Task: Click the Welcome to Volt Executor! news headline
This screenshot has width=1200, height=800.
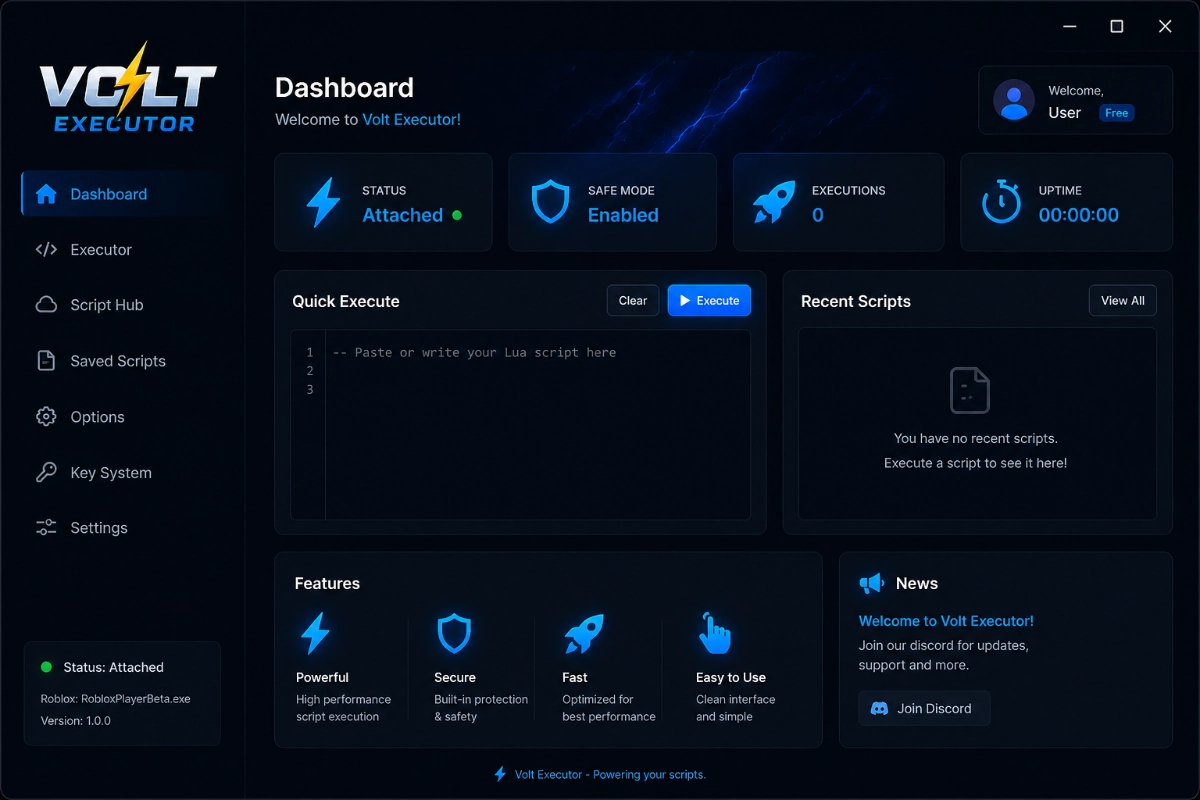Action: (x=946, y=621)
